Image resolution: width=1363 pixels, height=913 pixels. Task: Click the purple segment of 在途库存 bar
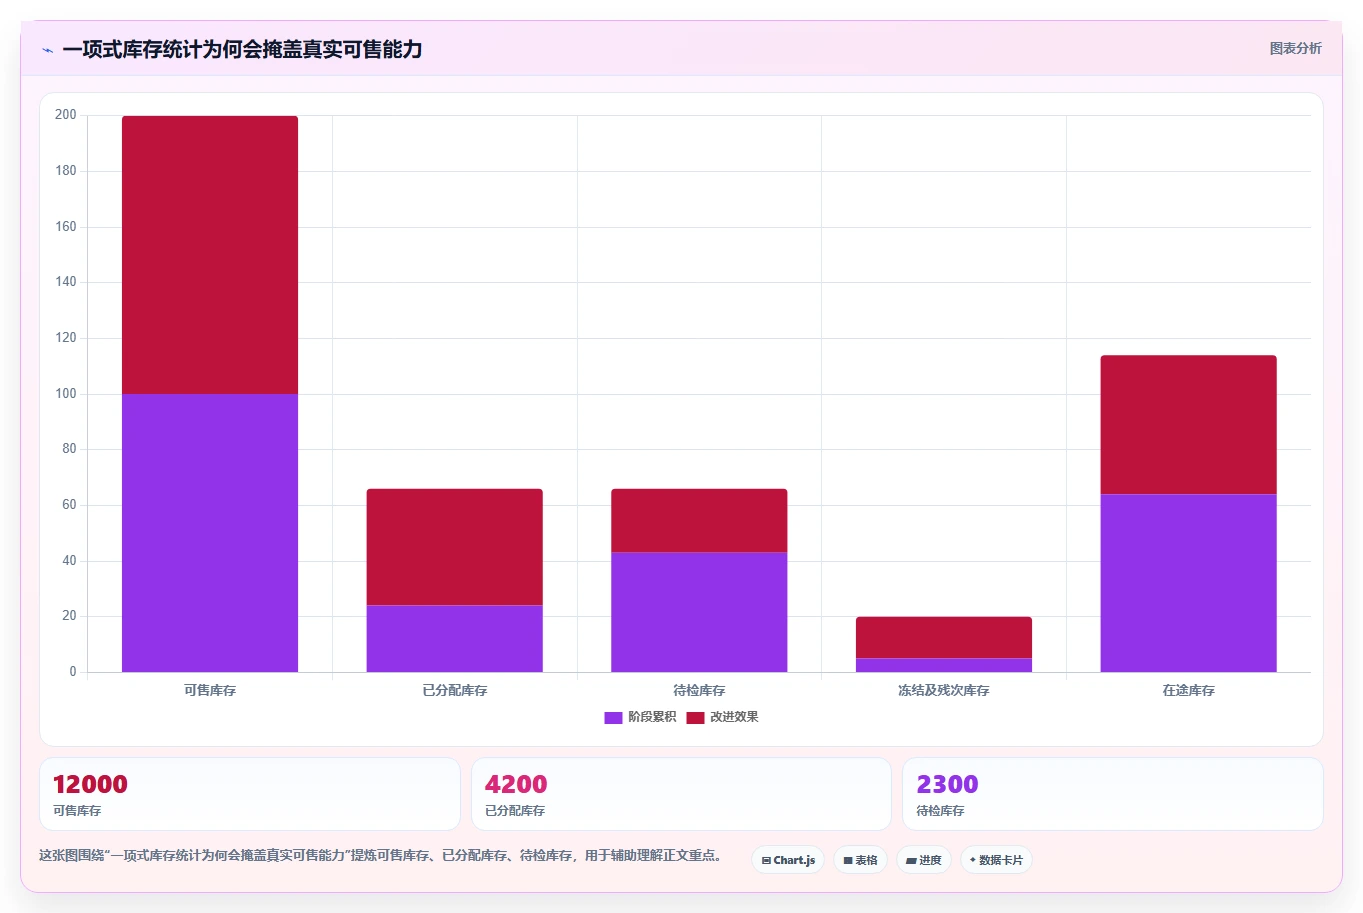pos(1189,583)
